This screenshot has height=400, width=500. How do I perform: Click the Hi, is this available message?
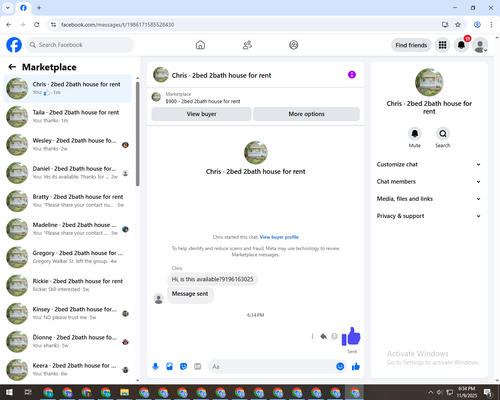[212, 279]
